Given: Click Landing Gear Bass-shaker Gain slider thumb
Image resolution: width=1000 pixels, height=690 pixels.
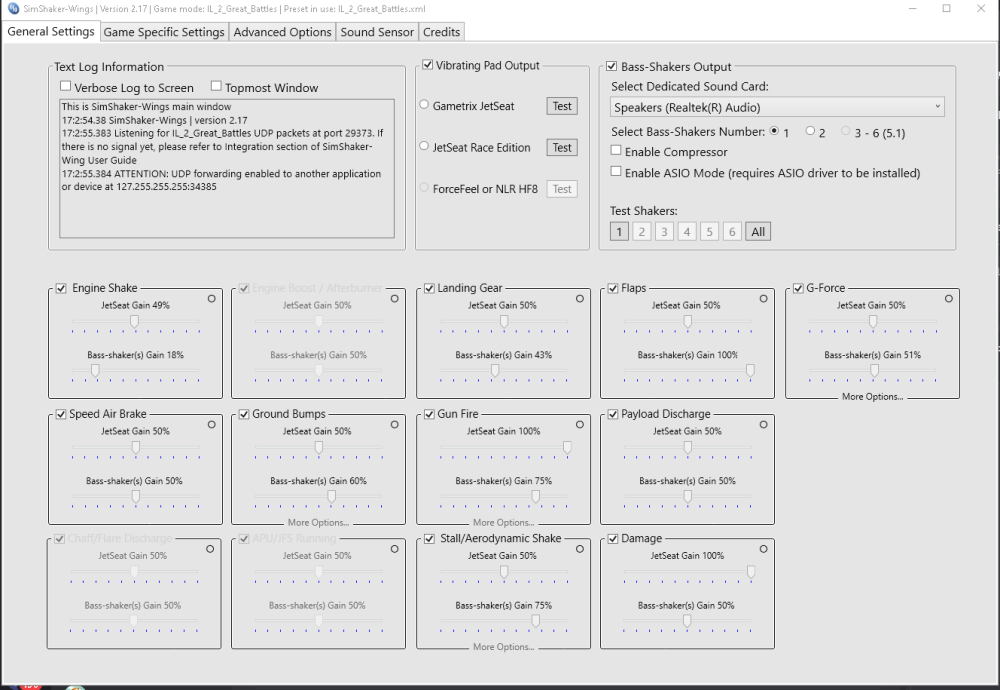Looking at the screenshot, I should (495, 371).
